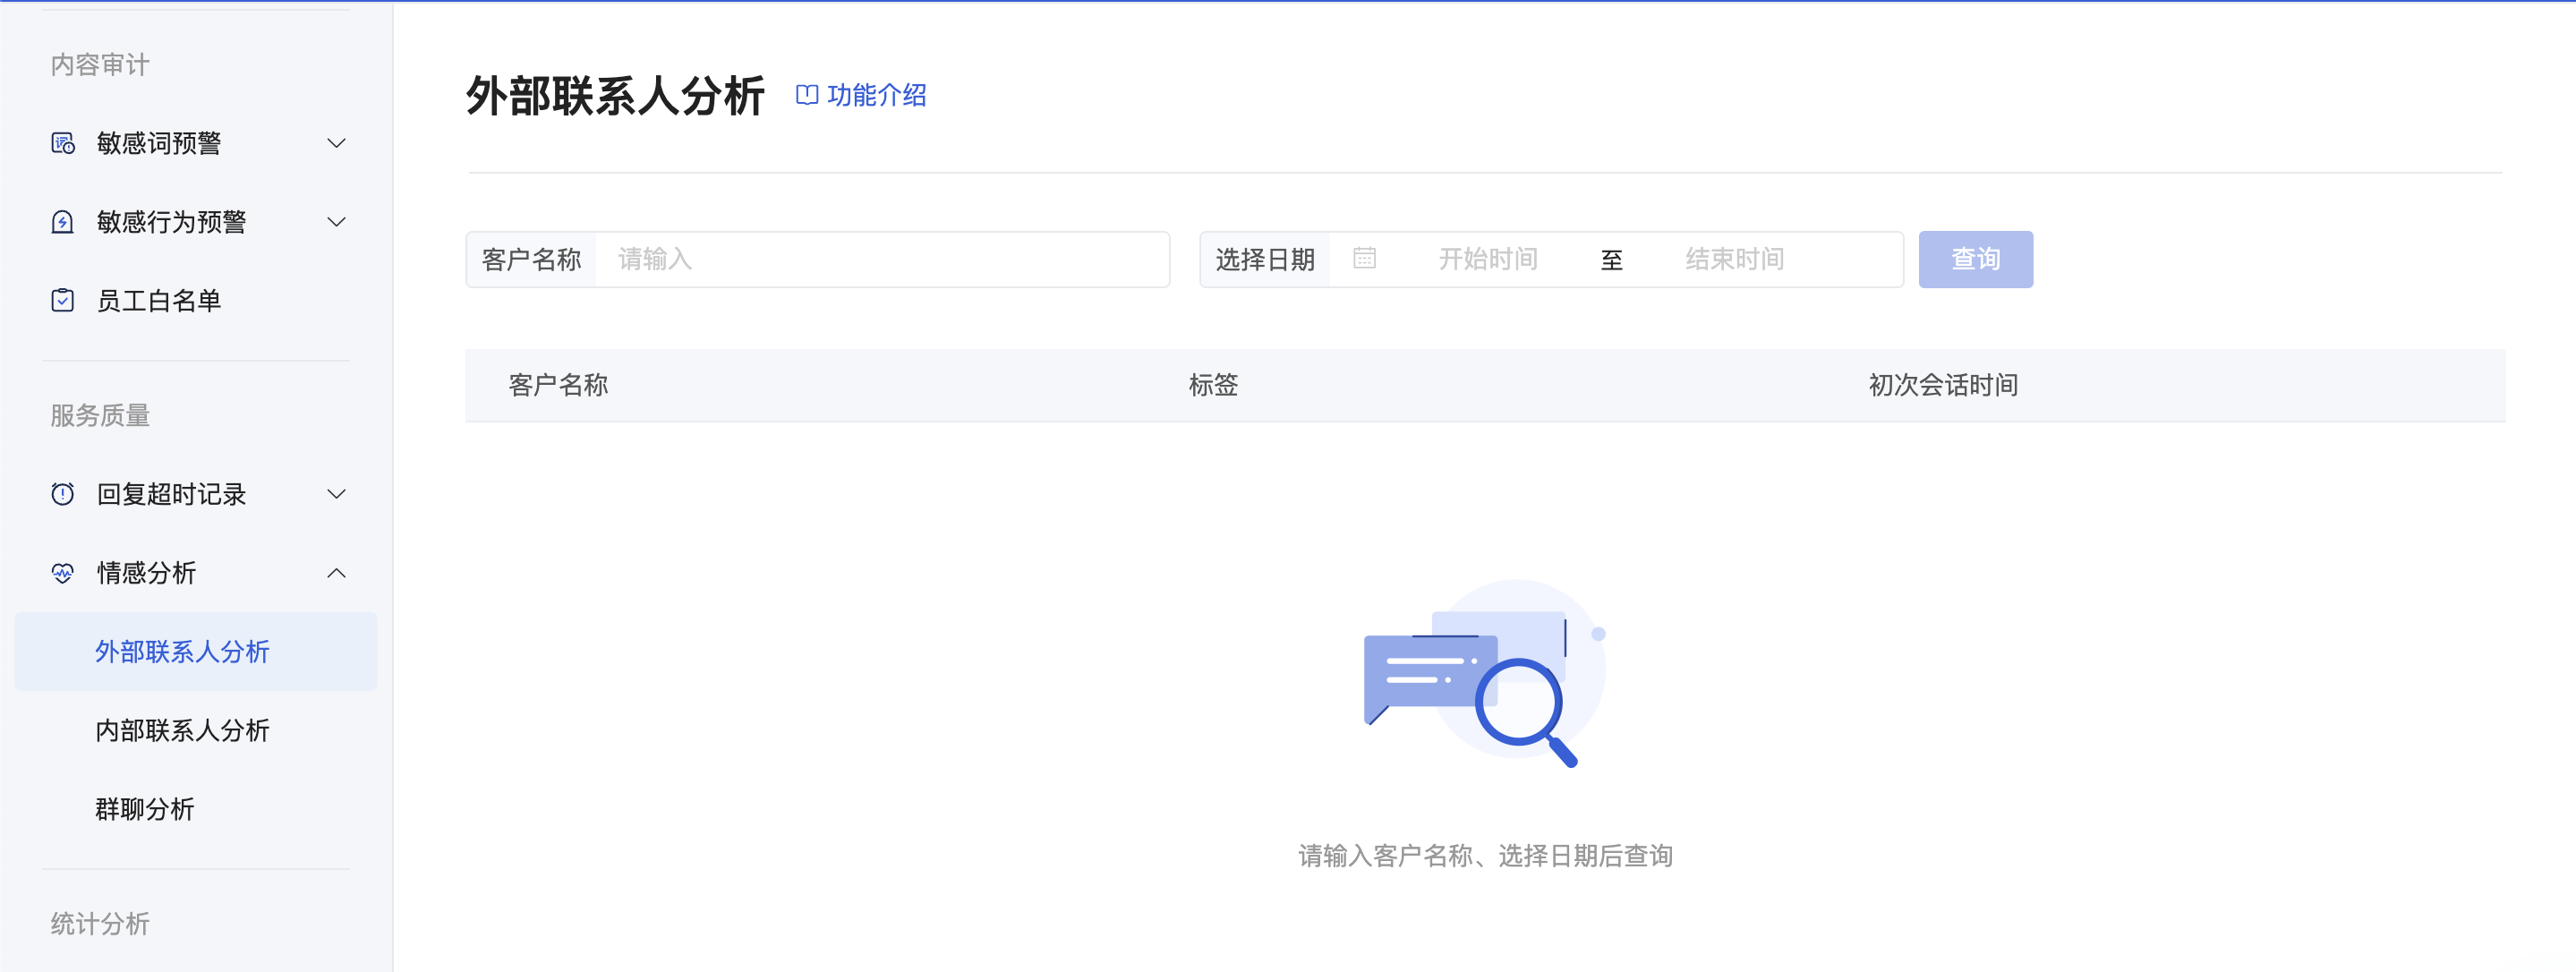Click the 查询 button

[x=1975, y=259]
